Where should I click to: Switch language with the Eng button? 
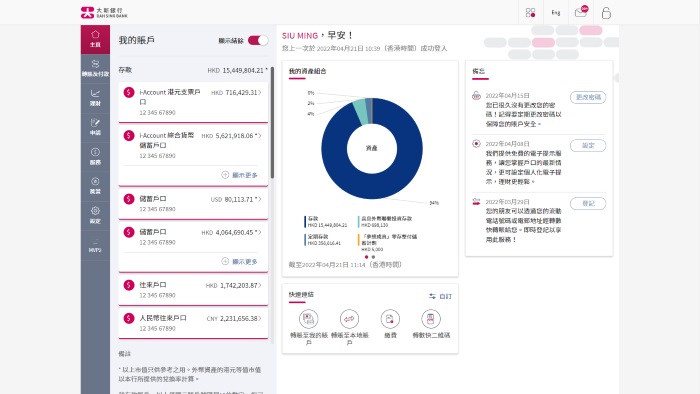coord(556,12)
